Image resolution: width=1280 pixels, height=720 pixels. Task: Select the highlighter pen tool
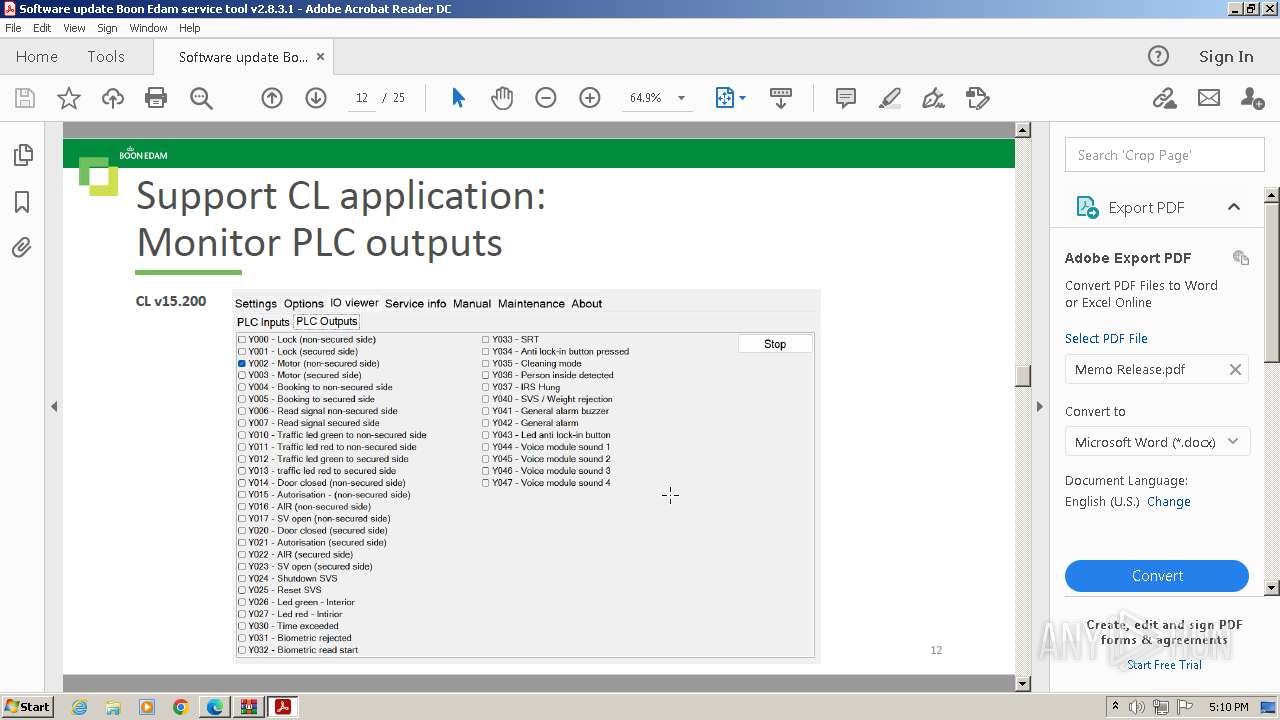point(890,98)
